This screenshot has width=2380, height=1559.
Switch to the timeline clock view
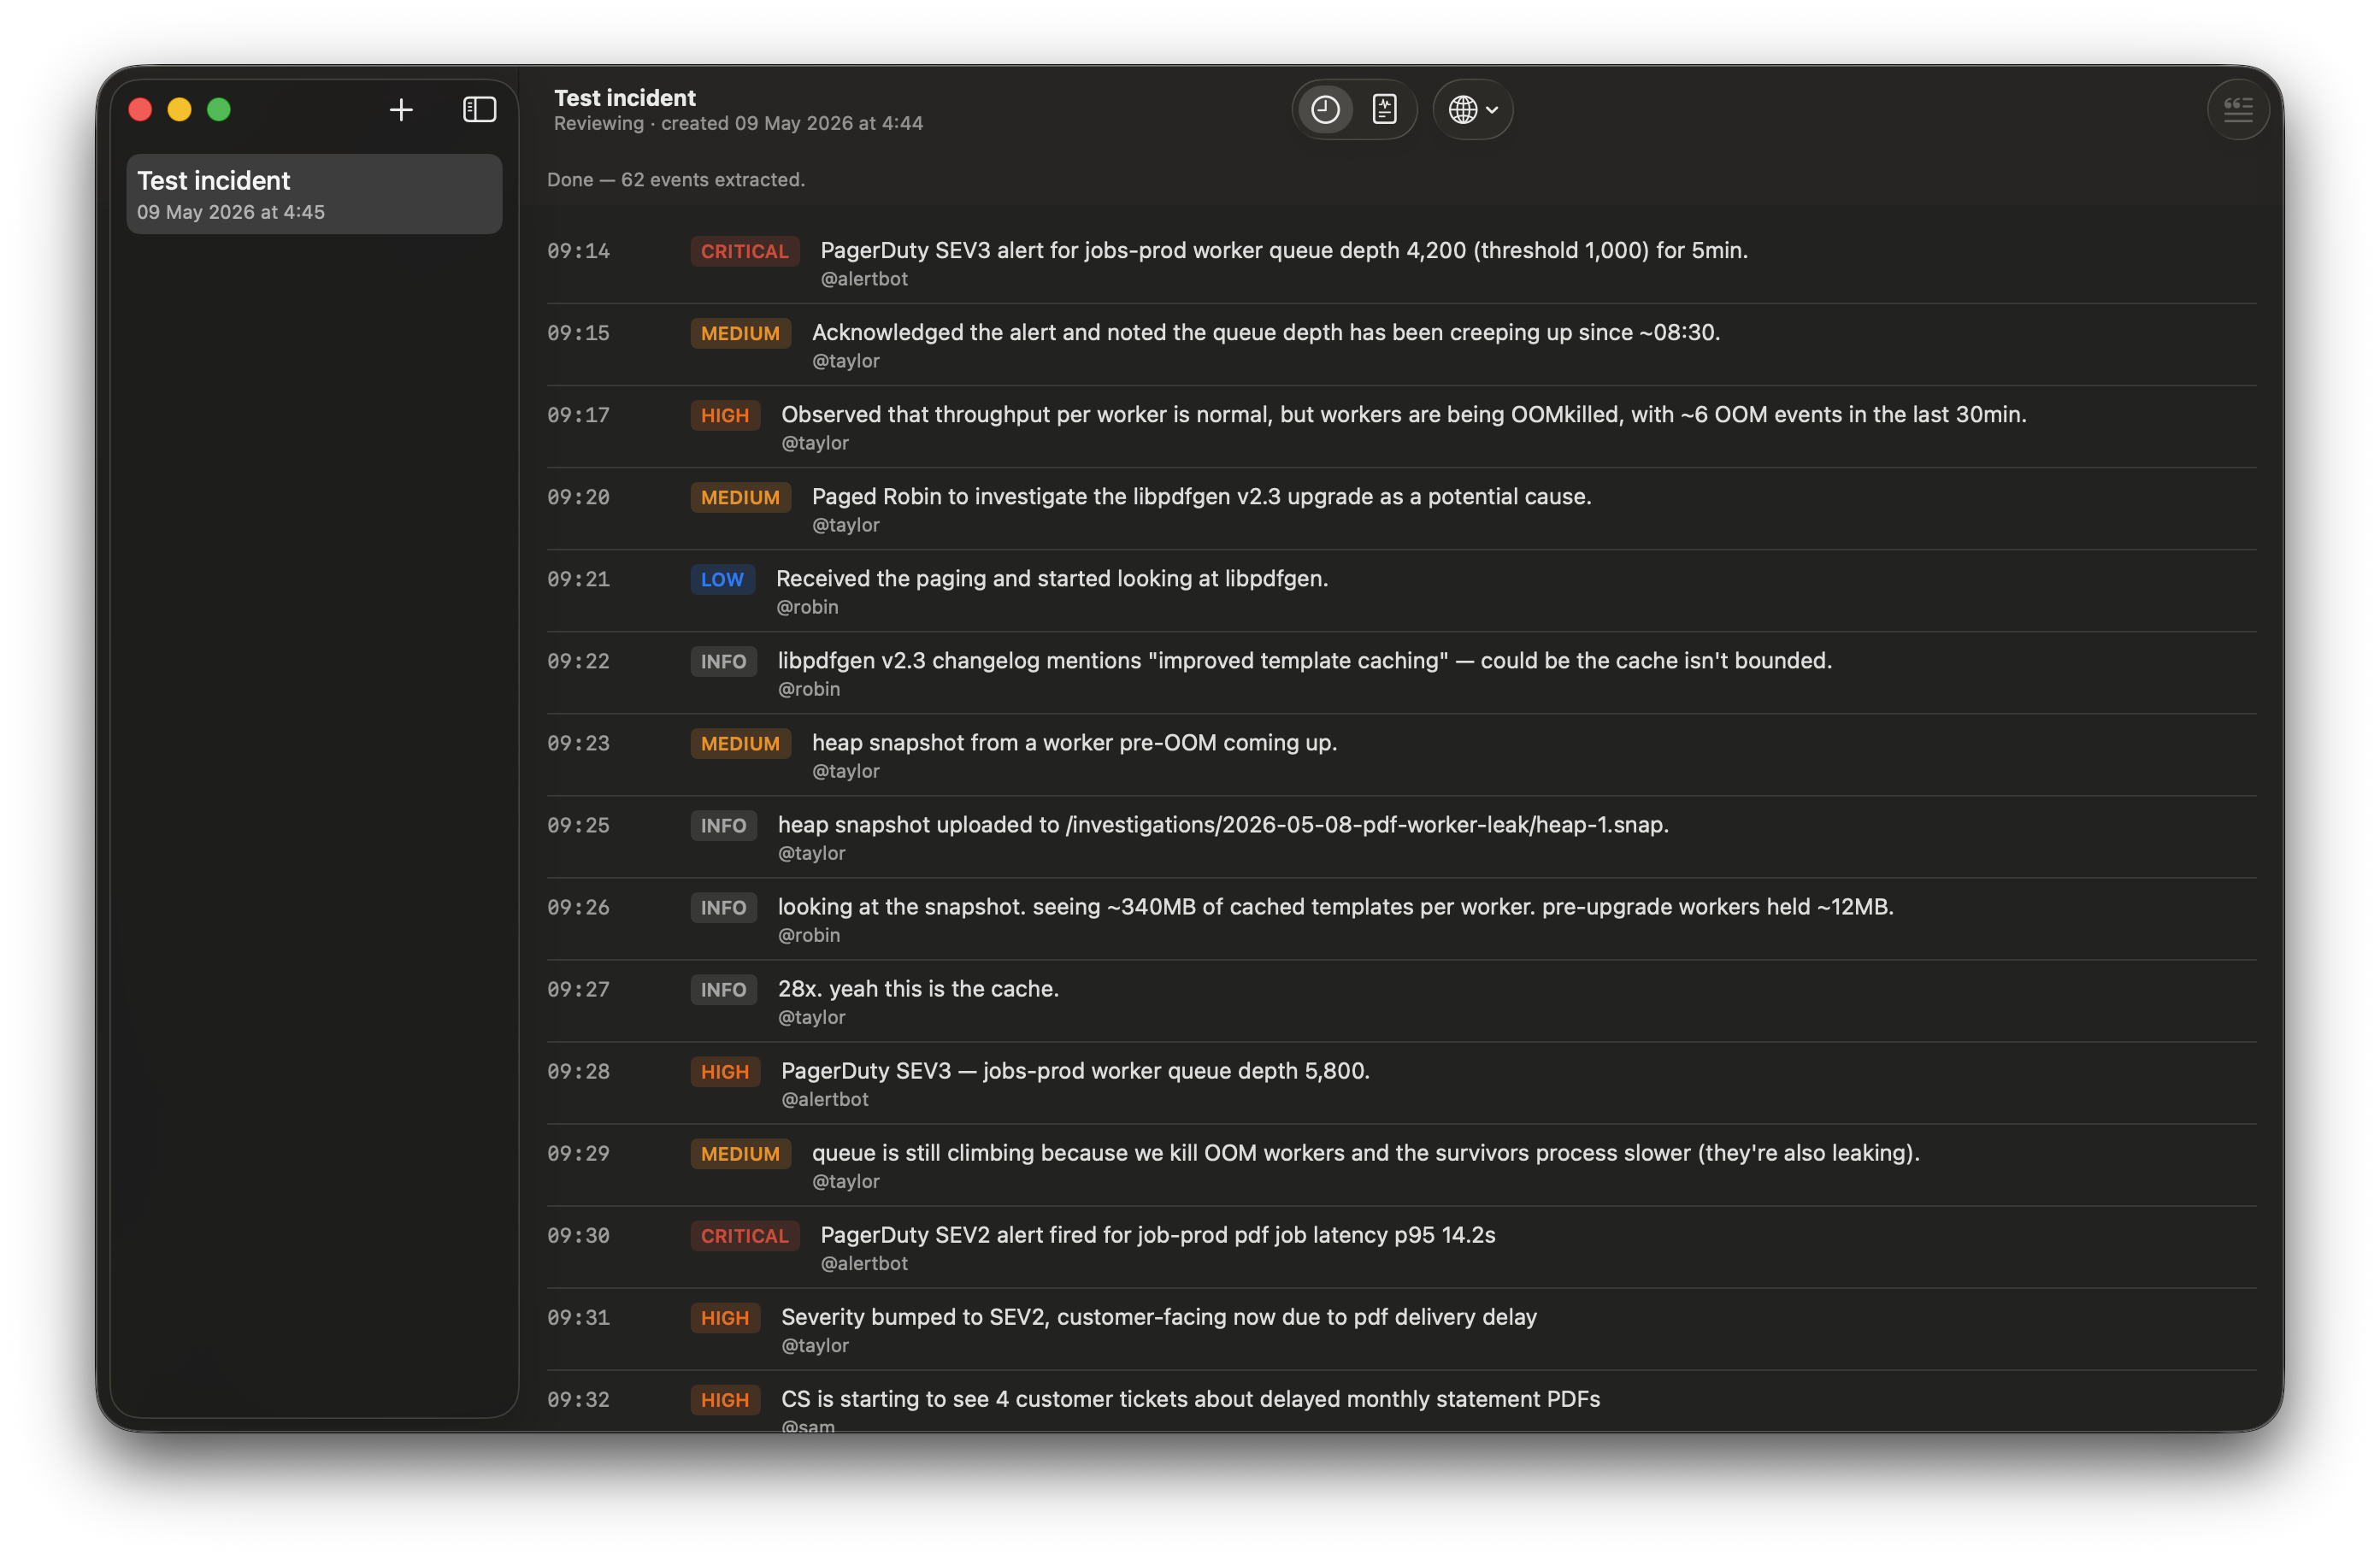click(1325, 110)
